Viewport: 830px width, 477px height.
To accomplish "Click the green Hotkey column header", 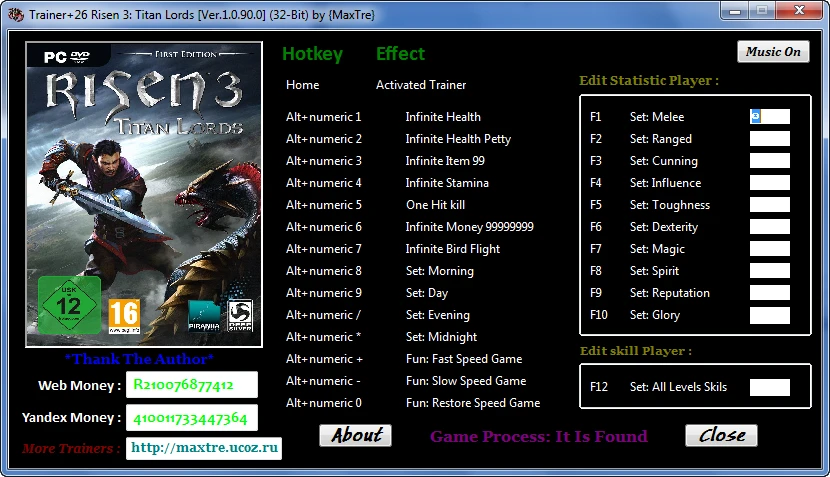I will [x=312, y=54].
